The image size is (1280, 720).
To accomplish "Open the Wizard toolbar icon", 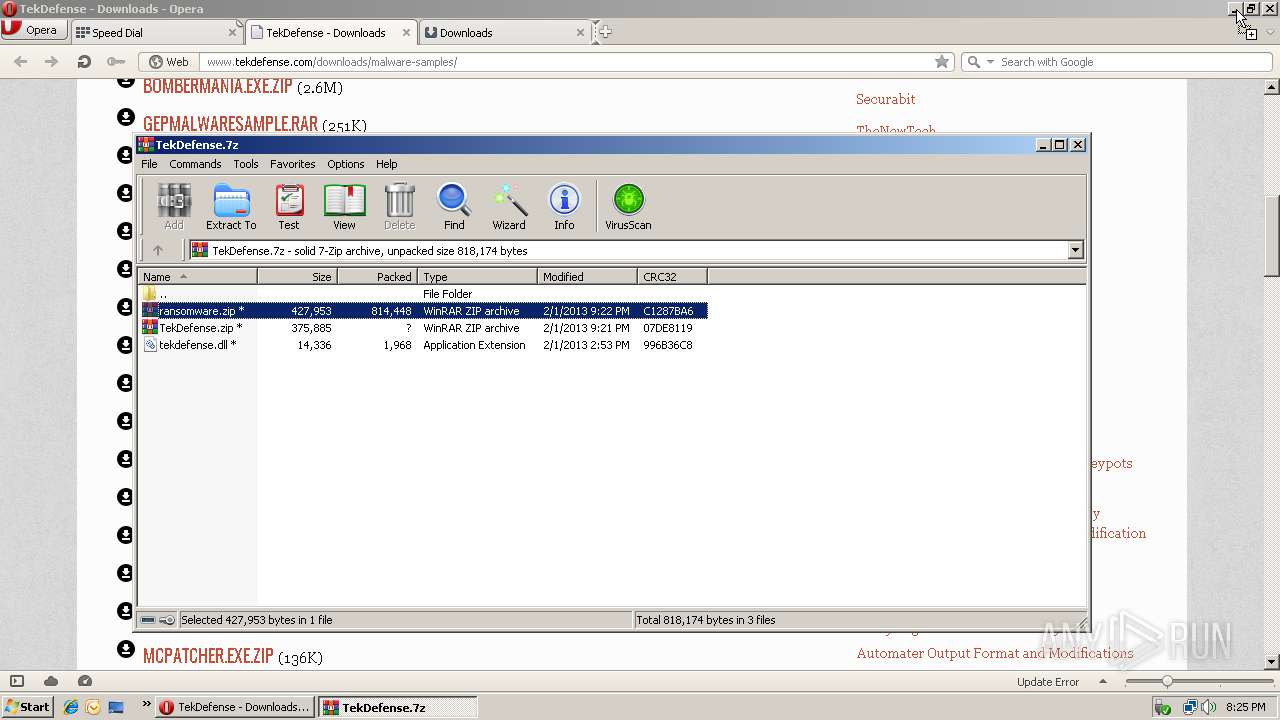I will (x=509, y=207).
